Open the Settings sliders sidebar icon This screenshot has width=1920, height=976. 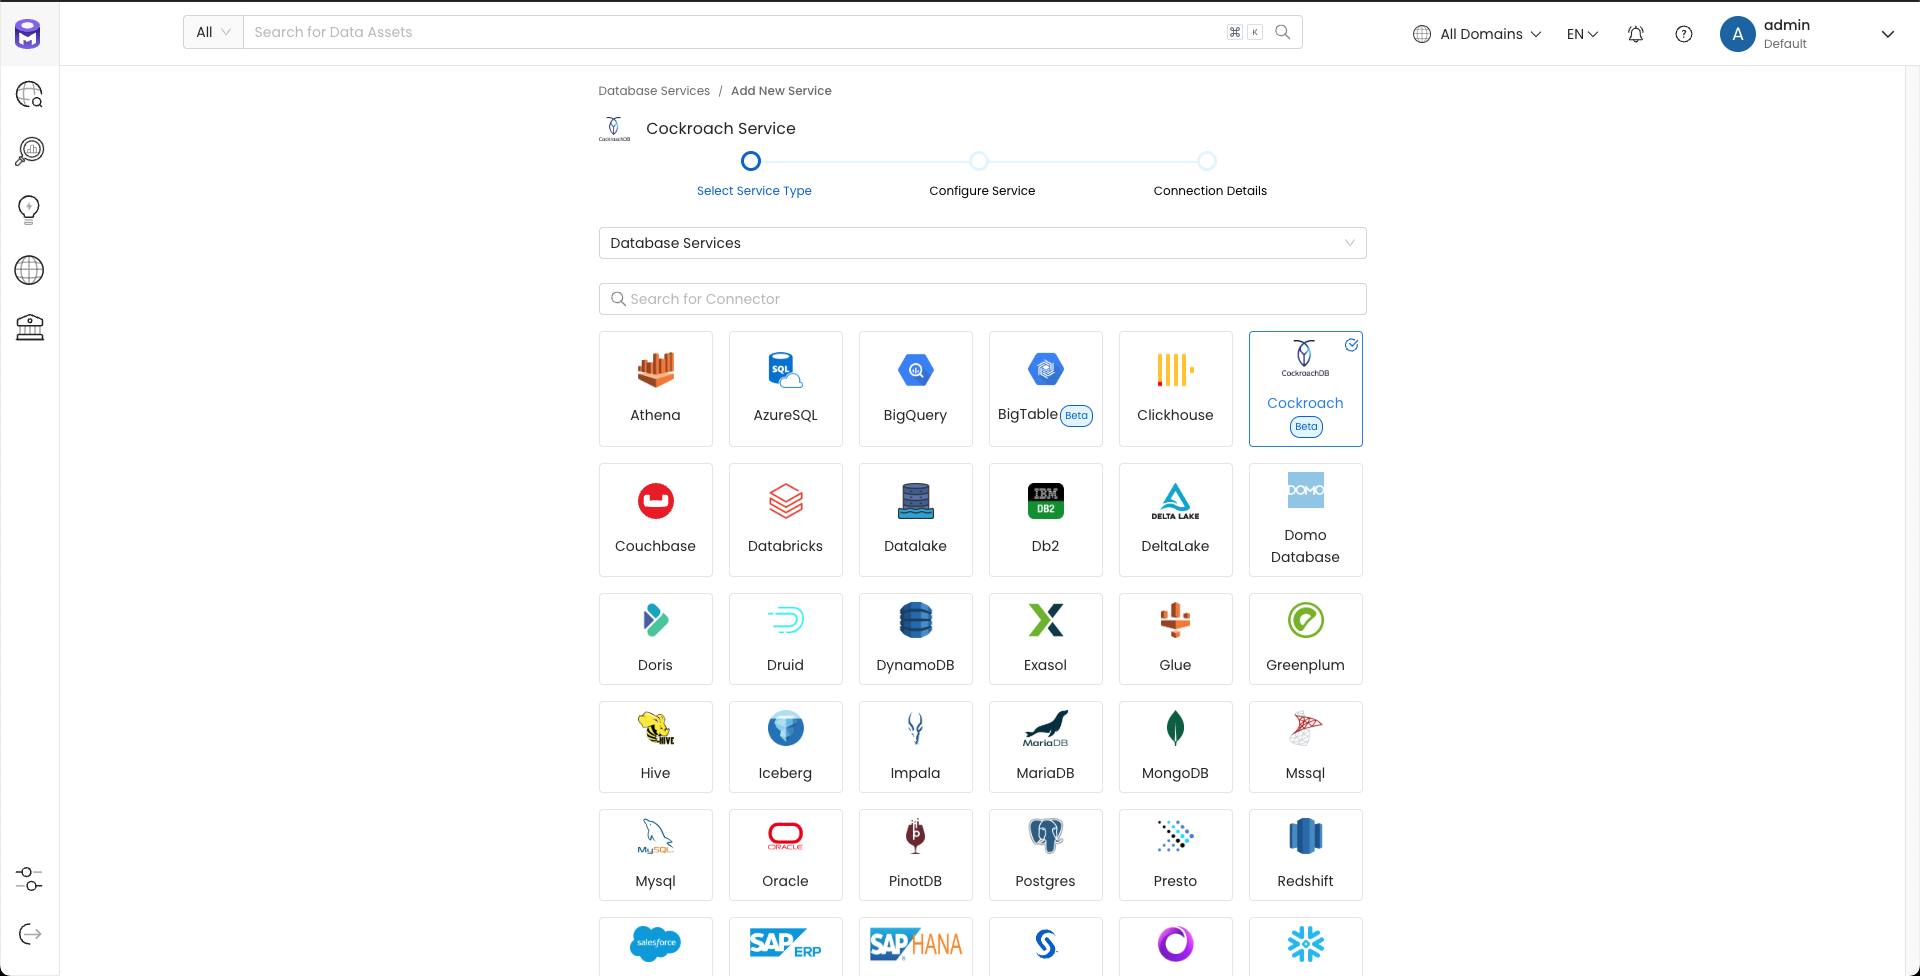click(29, 879)
